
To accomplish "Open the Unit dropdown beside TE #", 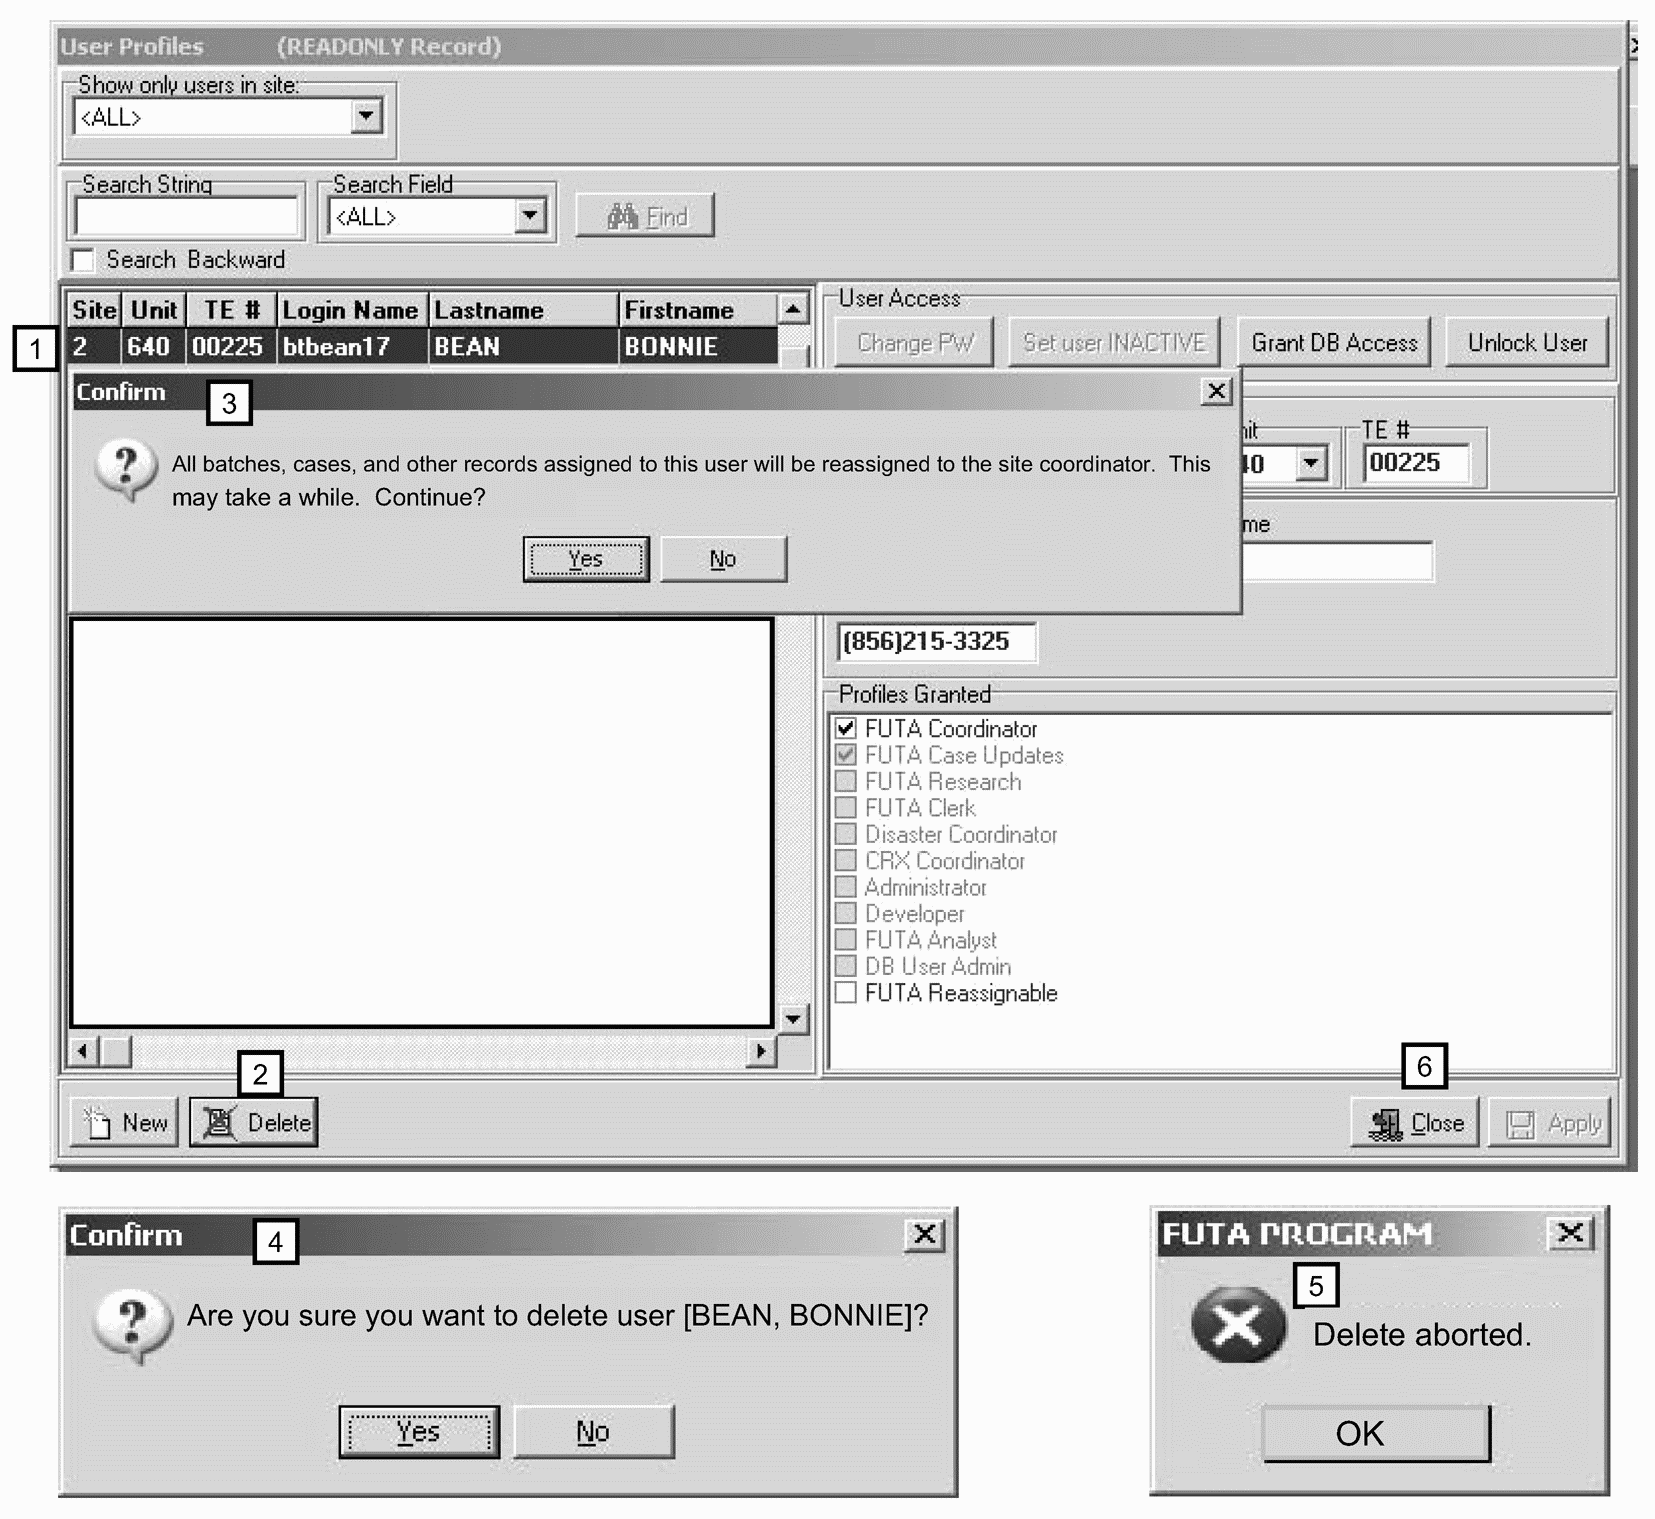I will tap(1311, 463).
